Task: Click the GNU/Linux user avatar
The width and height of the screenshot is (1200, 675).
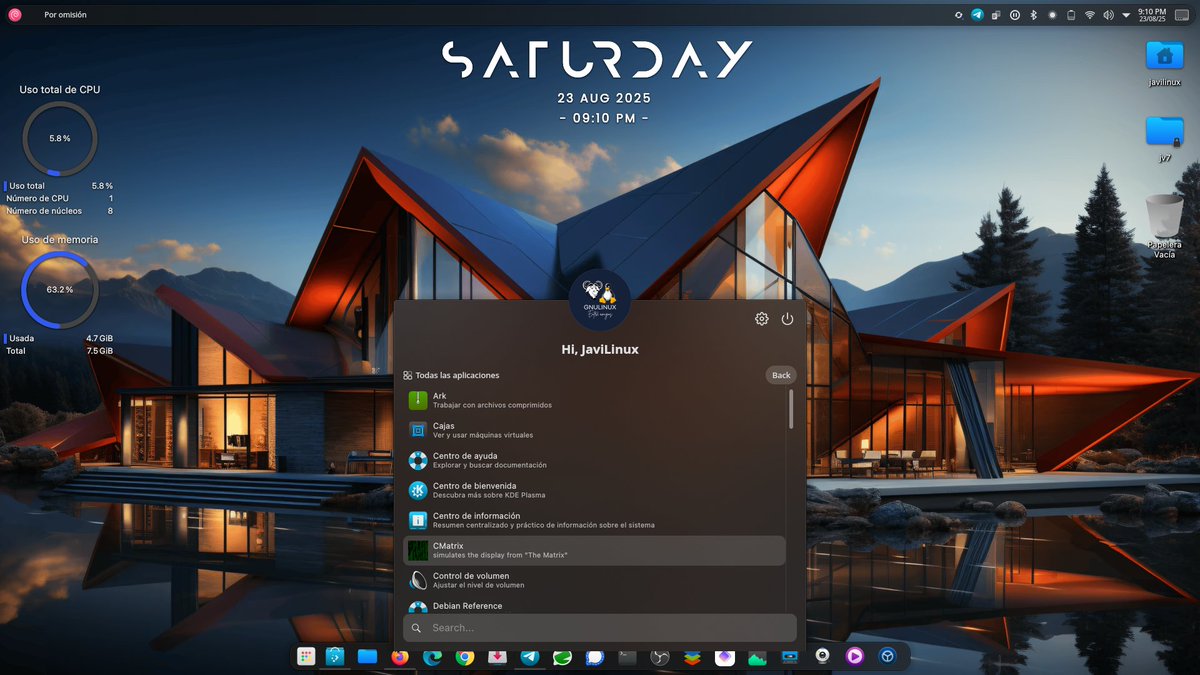Action: point(600,299)
